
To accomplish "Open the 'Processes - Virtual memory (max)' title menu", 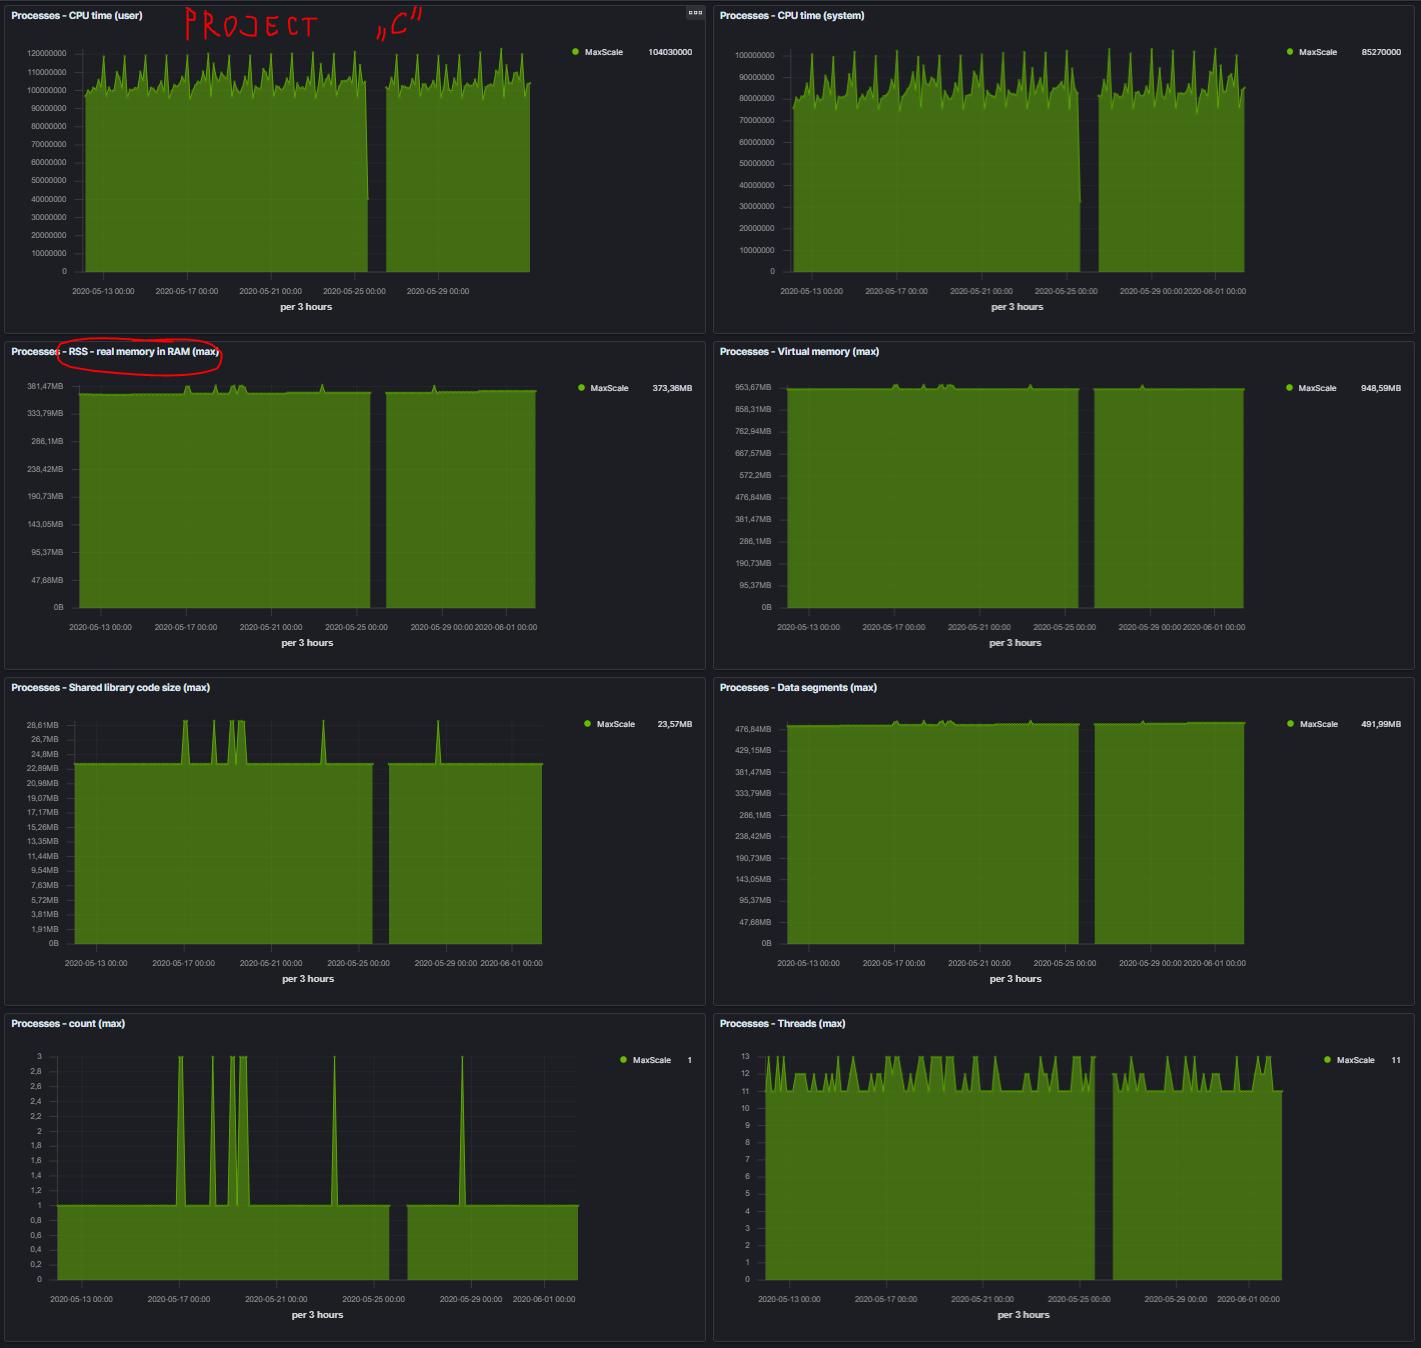I will point(799,352).
